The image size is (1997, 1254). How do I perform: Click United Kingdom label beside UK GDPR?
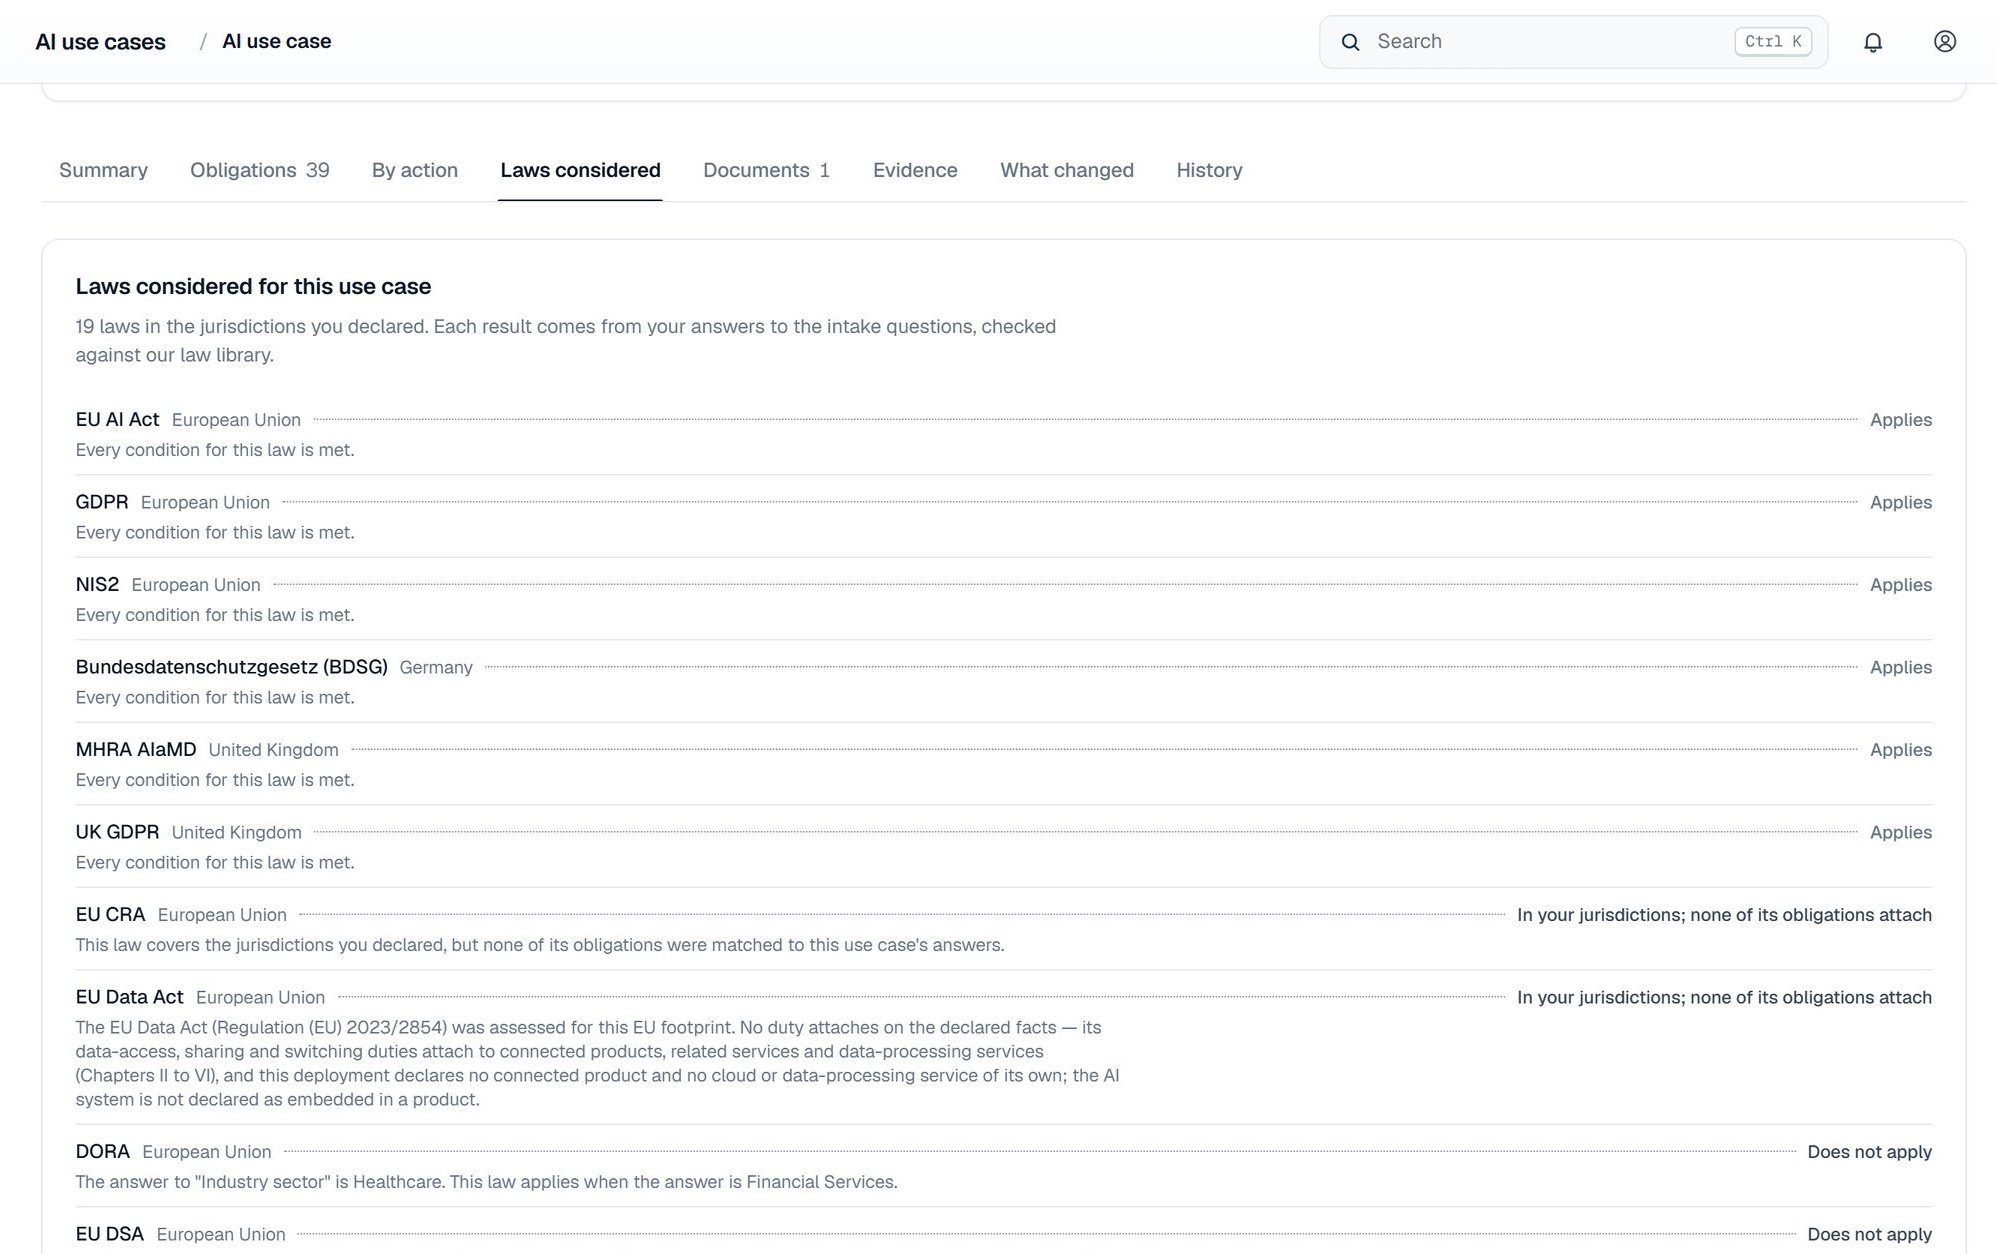tap(236, 832)
